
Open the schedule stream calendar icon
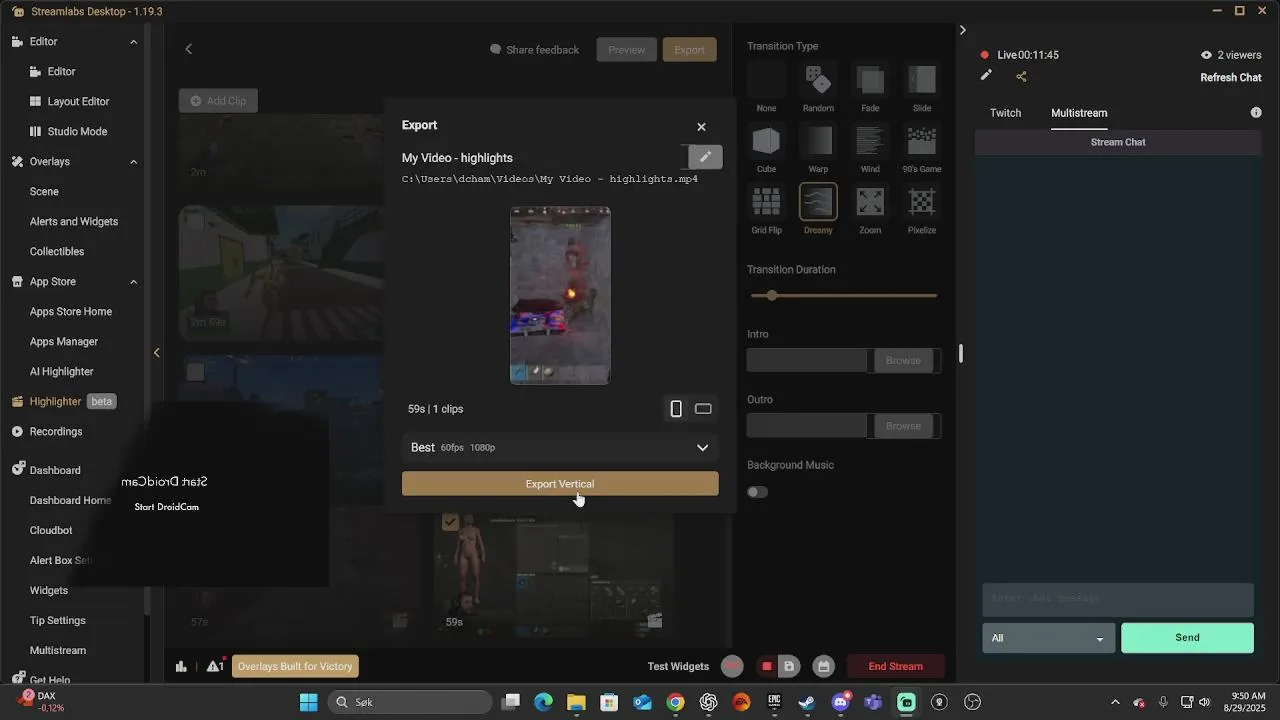pyautogui.click(x=823, y=666)
